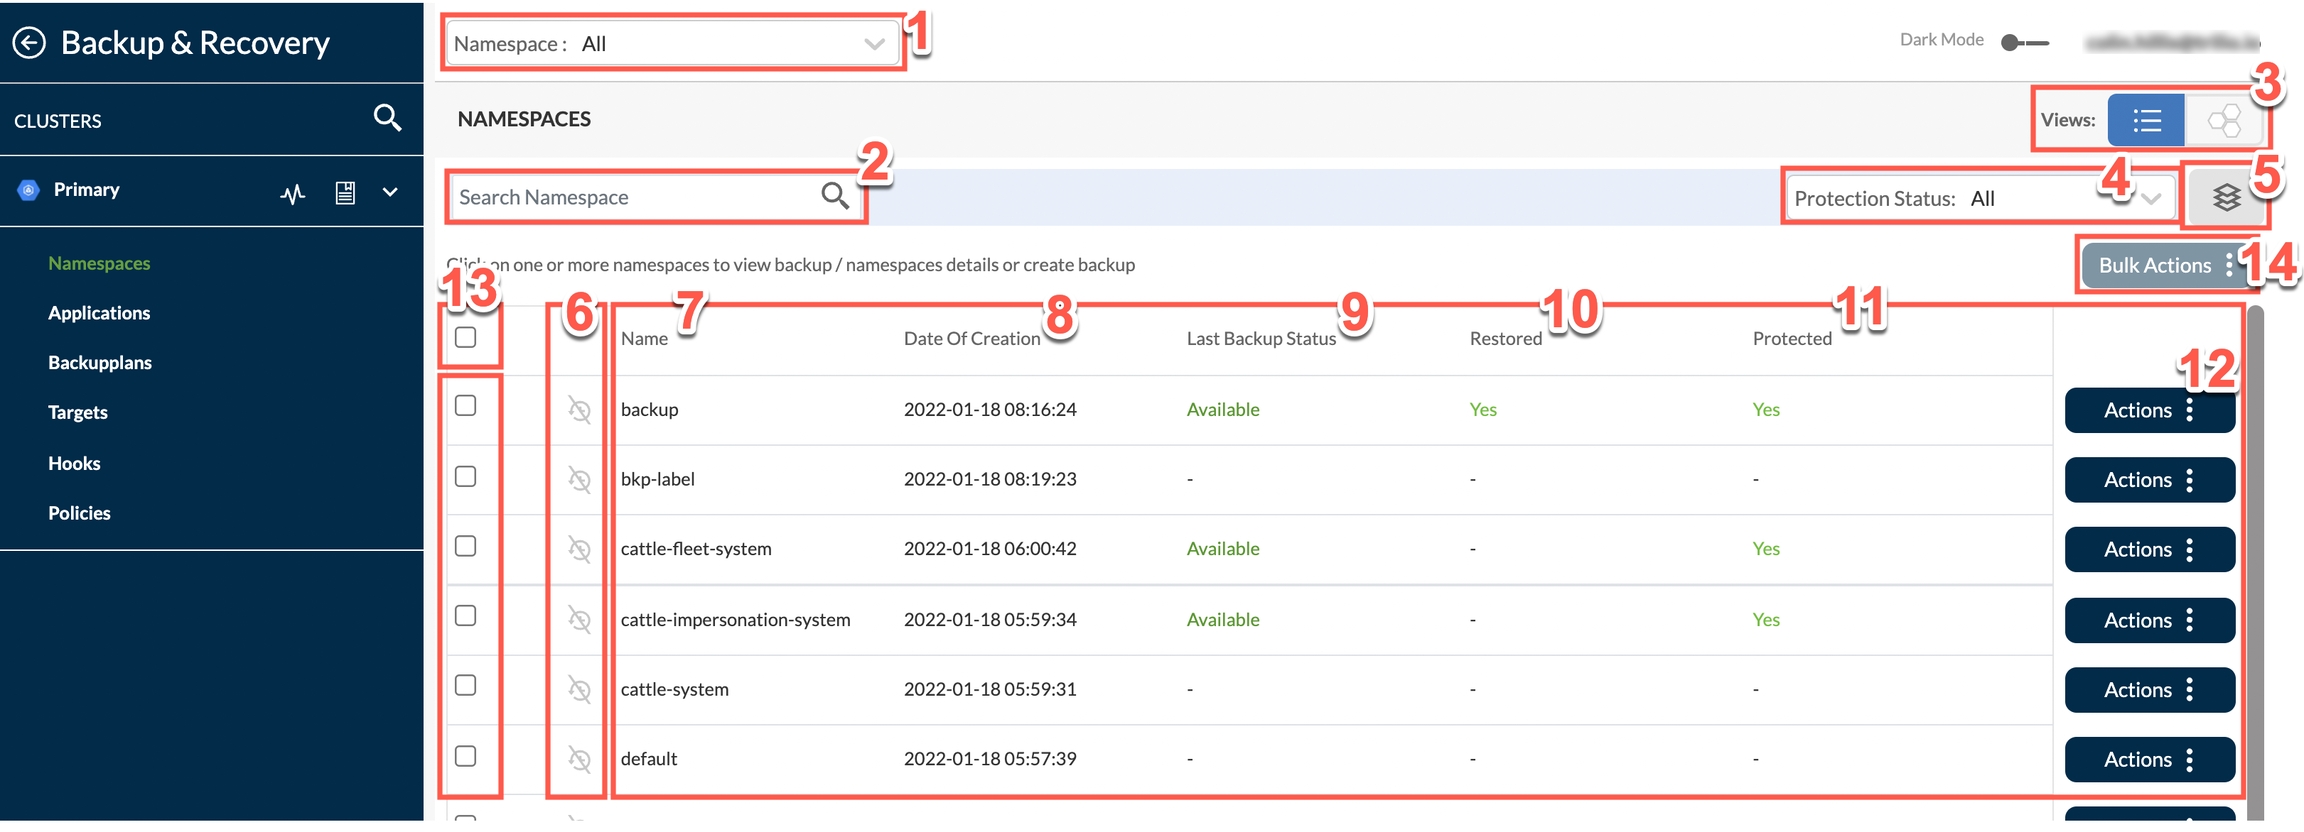Viewport: 2304px width, 832px height.
Task: Tick the checkbox for bkp-label namespace
Action: pos(465,477)
